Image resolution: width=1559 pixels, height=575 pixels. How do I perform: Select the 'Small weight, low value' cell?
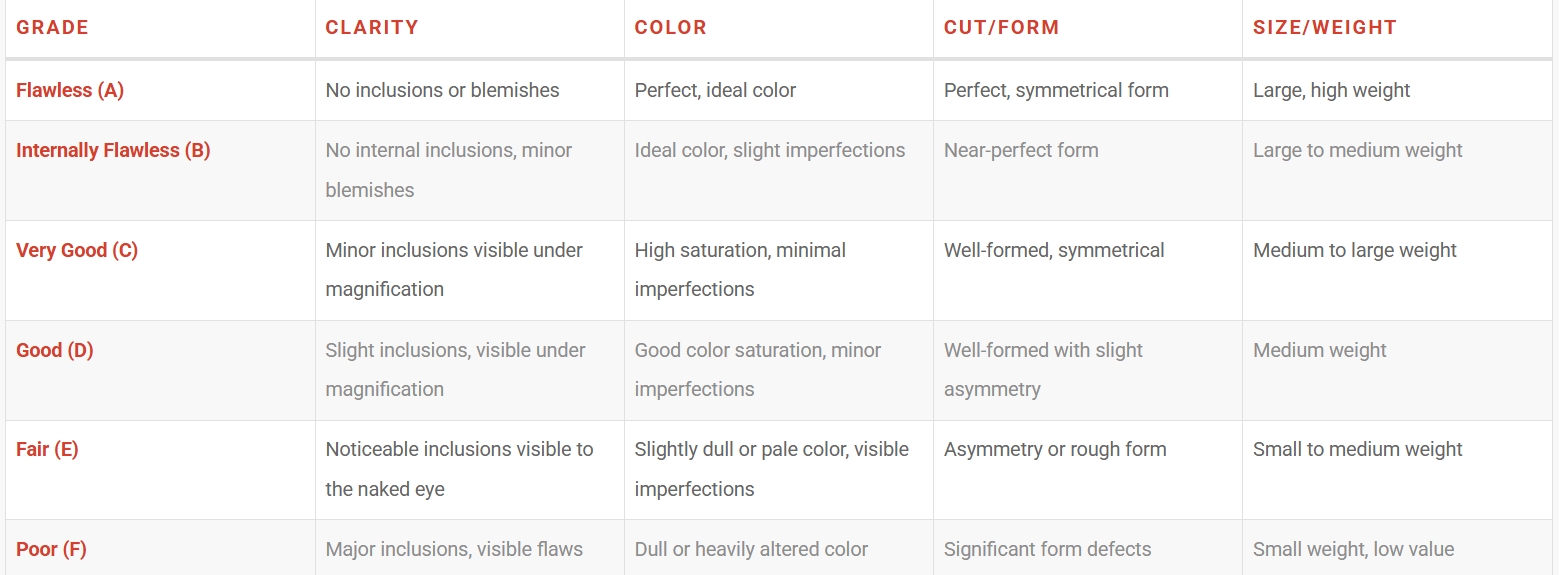(1353, 549)
